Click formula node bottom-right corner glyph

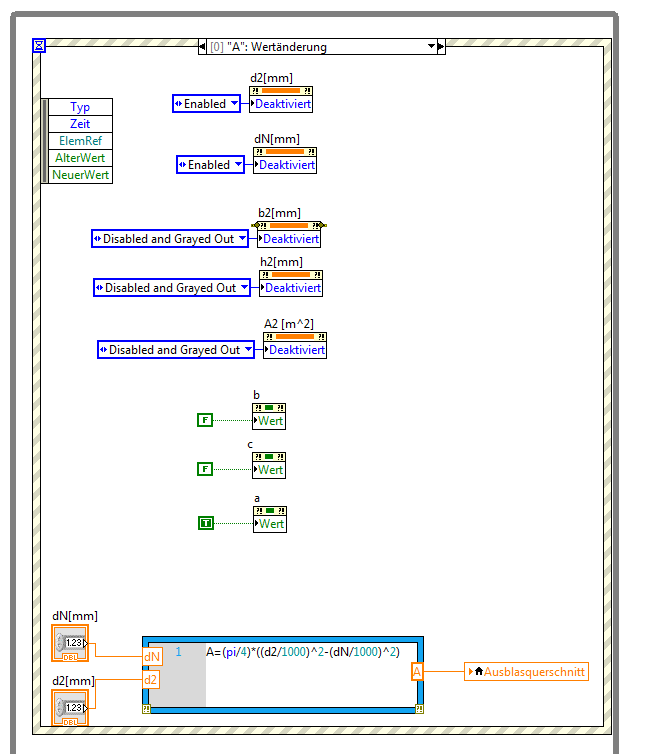click(419, 709)
